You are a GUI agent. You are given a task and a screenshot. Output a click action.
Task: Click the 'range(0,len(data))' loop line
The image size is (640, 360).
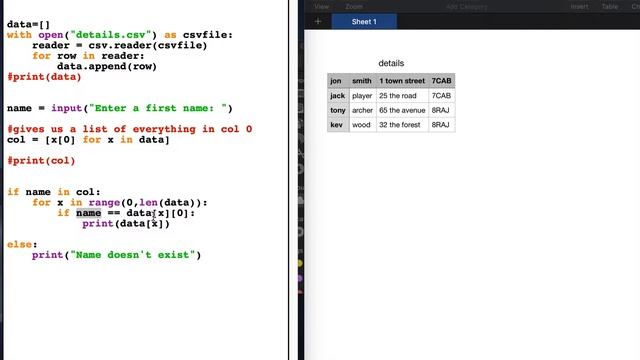pyautogui.click(x=120, y=202)
